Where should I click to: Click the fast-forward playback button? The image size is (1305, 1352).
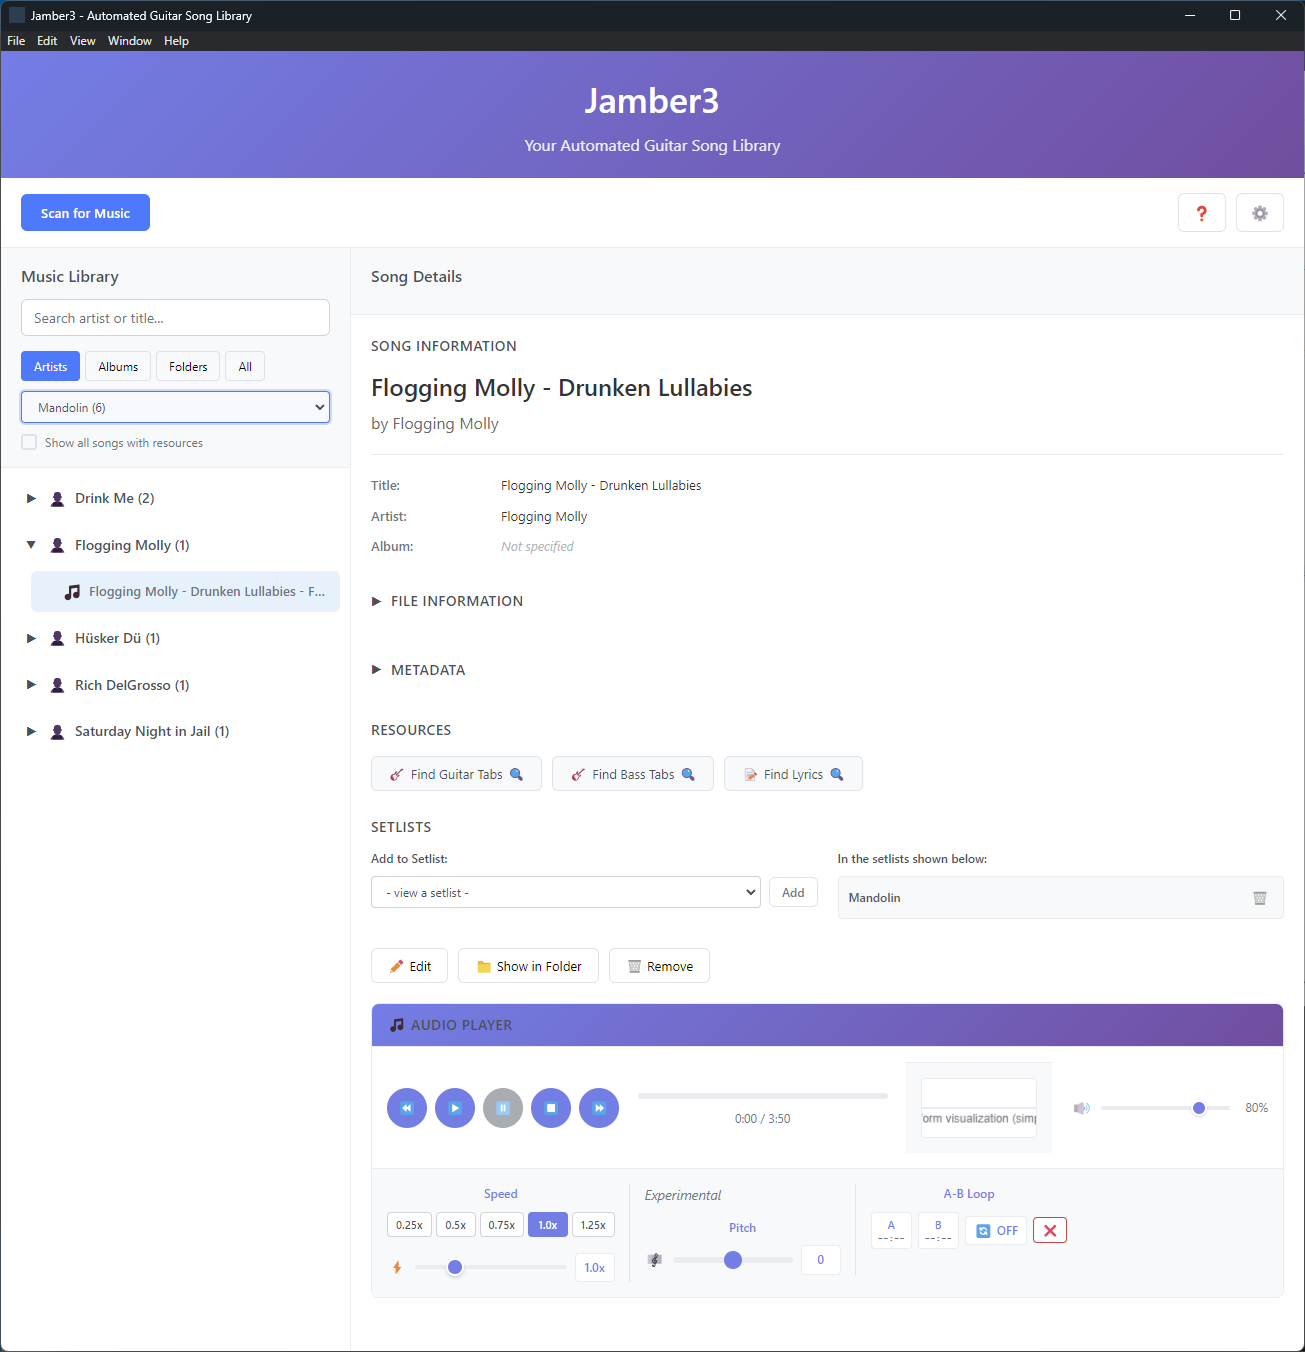(599, 1108)
